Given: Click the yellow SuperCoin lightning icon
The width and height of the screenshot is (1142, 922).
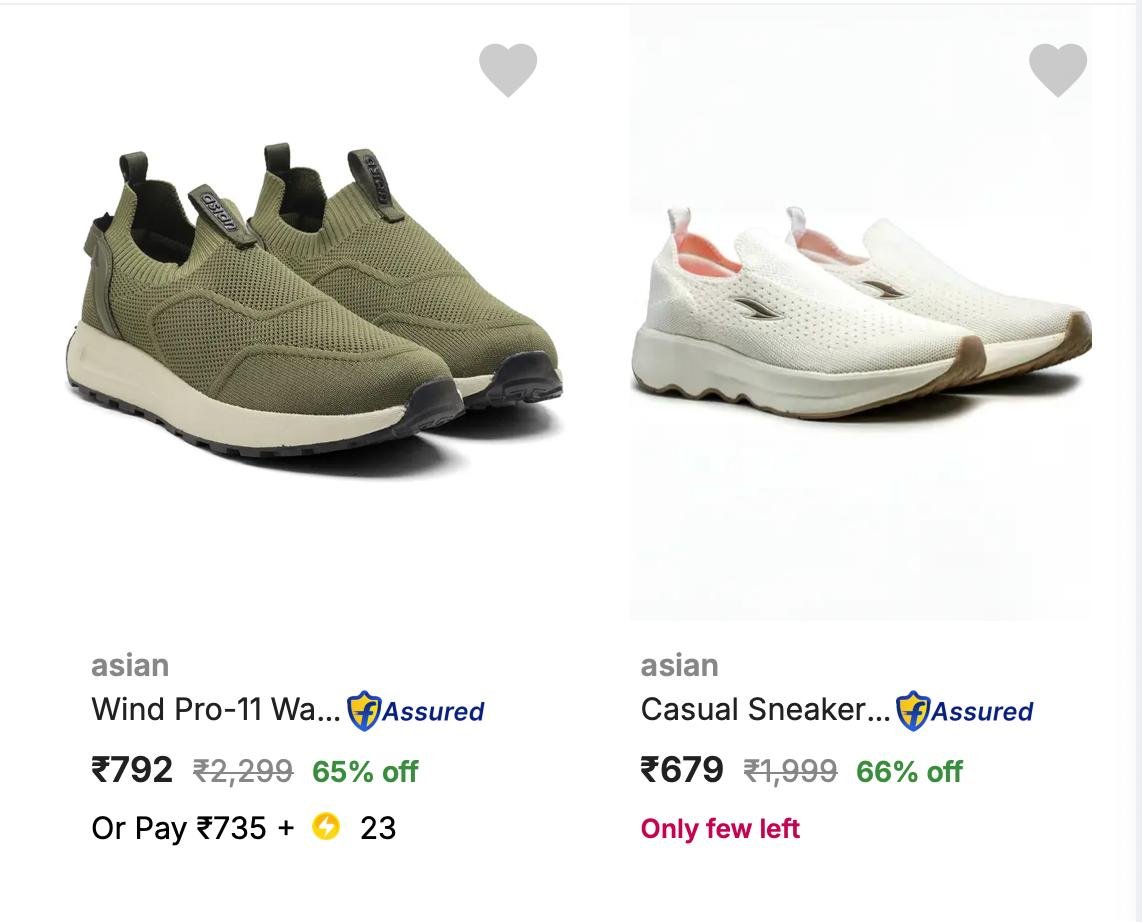Looking at the screenshot, I should [x=326, y=827].
